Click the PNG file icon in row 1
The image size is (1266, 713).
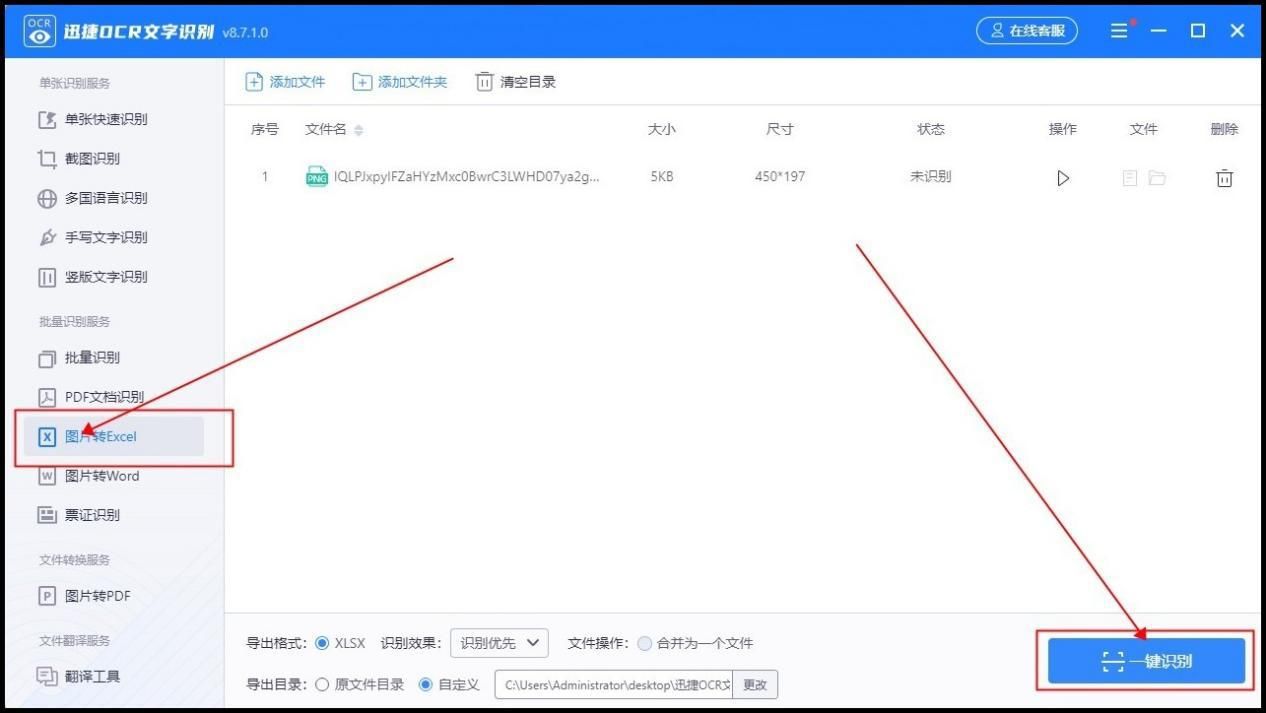pyautogui.click(x=317, y=177)
